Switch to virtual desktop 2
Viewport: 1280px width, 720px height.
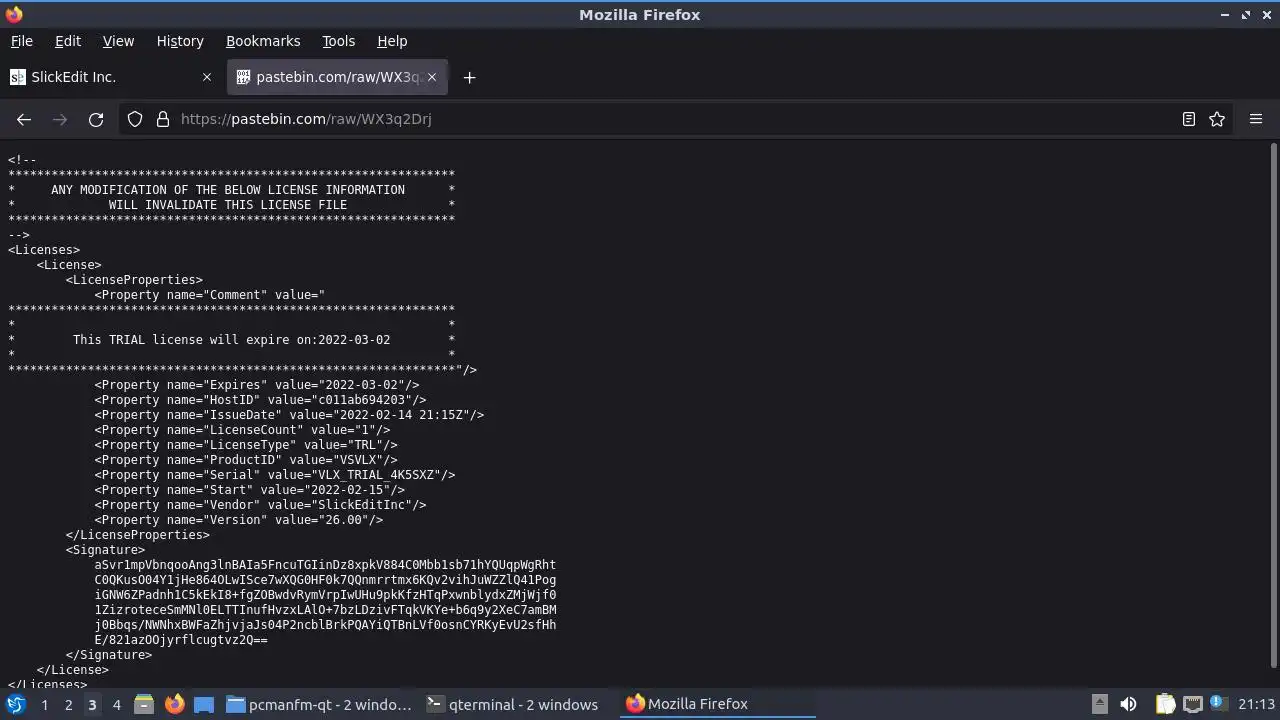(68, 705)
